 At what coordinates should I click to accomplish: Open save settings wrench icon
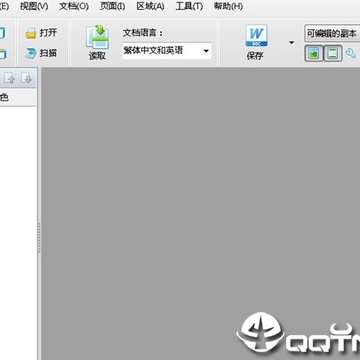pos(351,53)
